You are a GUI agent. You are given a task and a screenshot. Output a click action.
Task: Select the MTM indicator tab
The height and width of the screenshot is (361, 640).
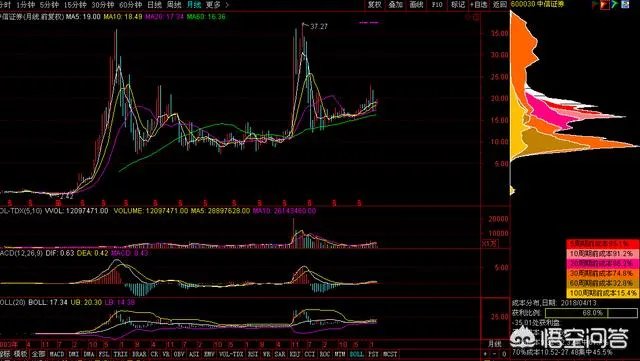(340, 354)
